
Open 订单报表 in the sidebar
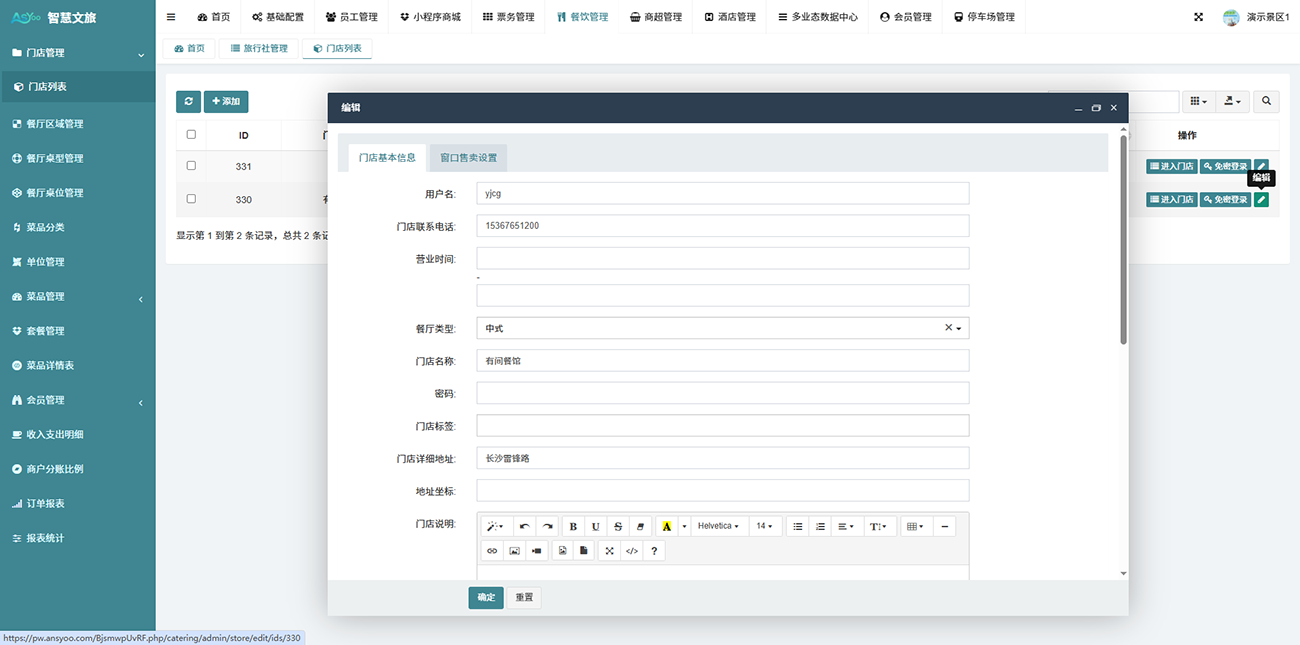[77, 503]
